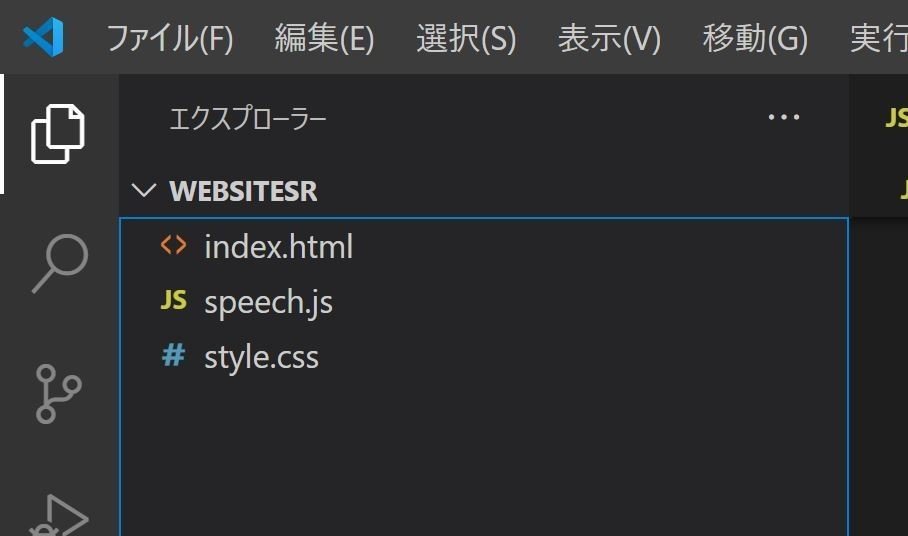Open Explorer's more actions (…) menu
This screenshot has width=908, height=536.
783,118
